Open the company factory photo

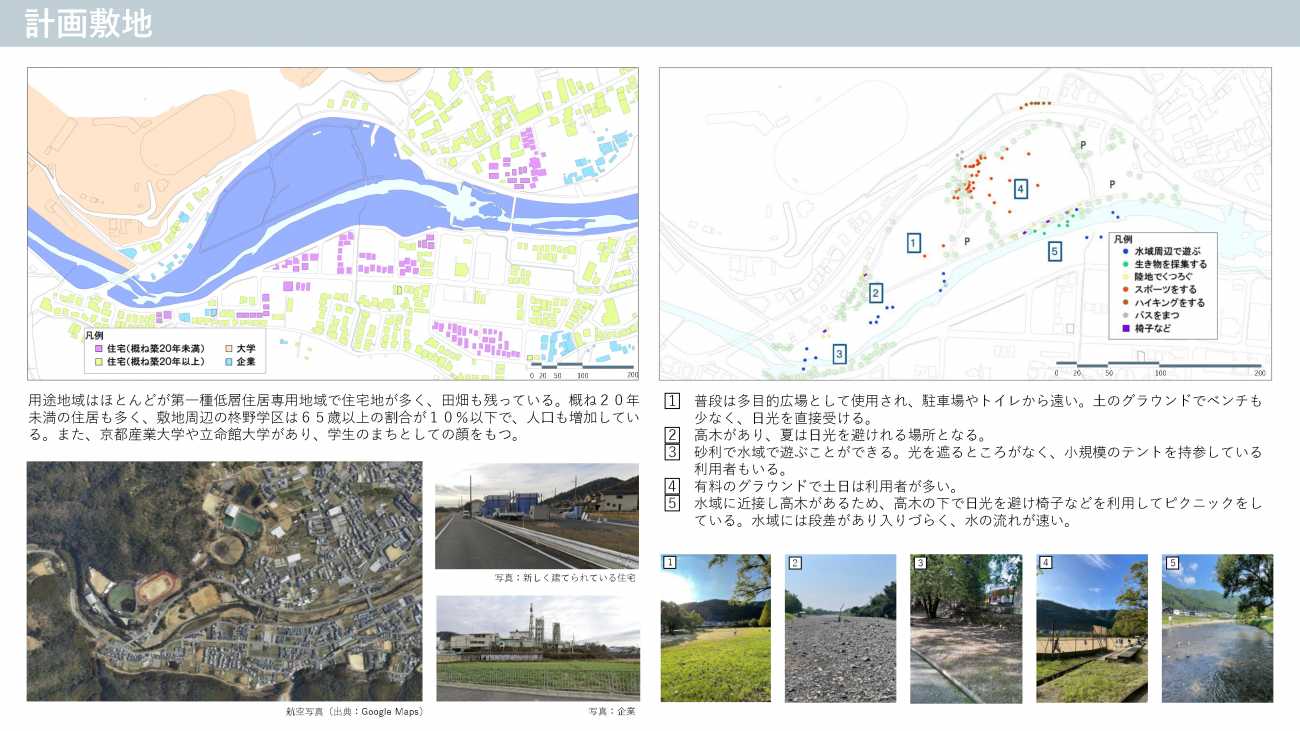536,647
